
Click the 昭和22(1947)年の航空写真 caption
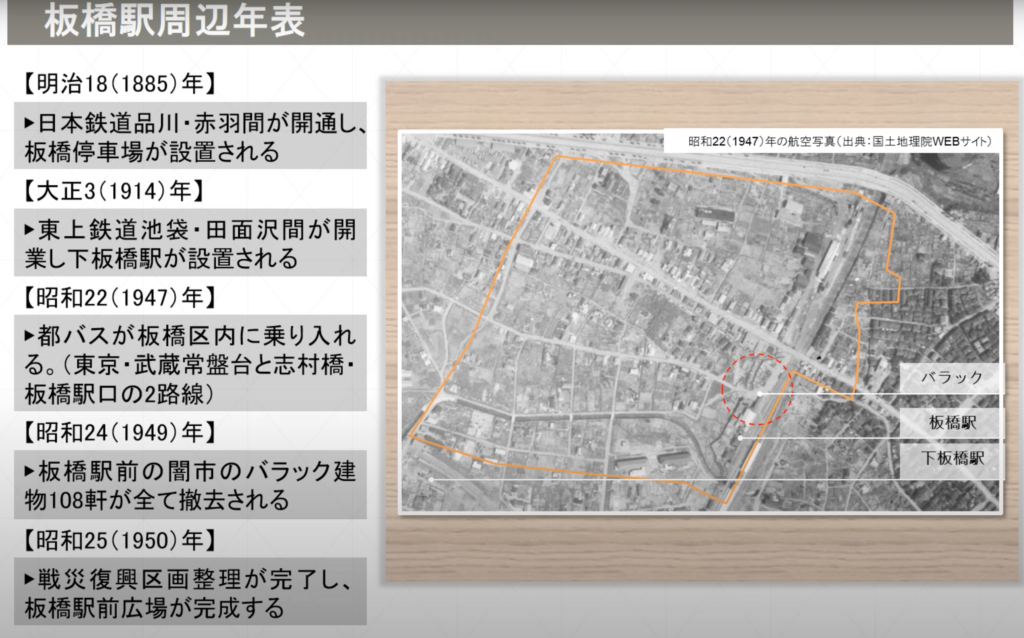point(839,142)
